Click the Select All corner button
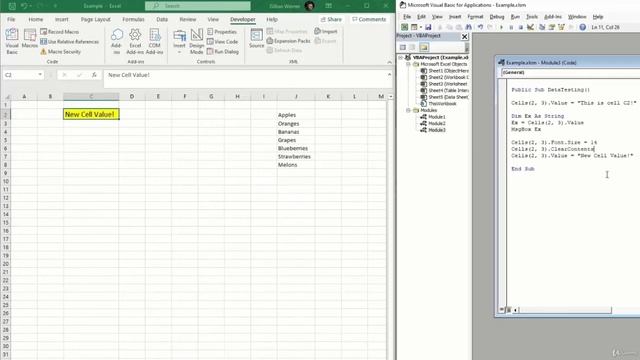 point(7,97)
